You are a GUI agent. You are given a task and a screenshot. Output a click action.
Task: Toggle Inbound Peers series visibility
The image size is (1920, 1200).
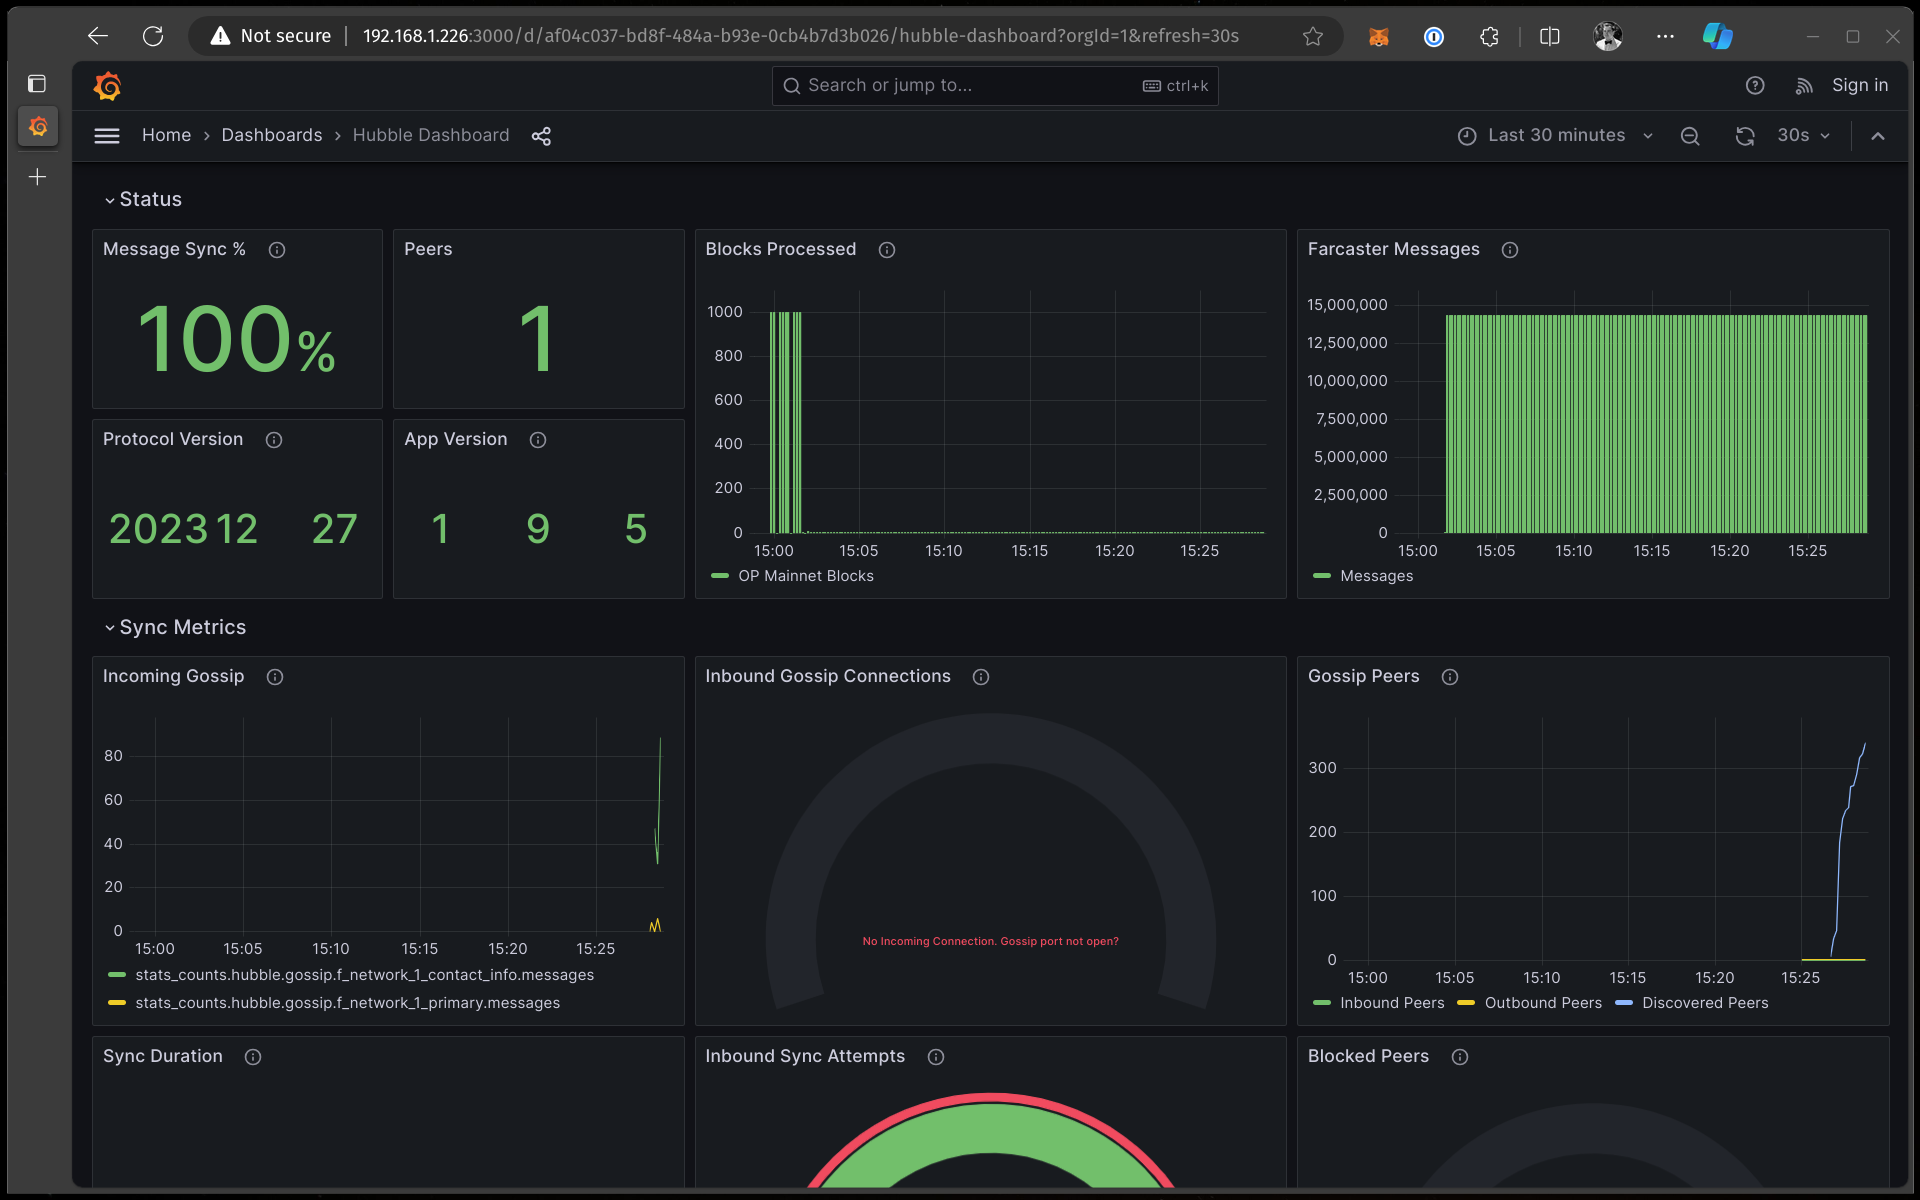[x=1392, y=1003]
